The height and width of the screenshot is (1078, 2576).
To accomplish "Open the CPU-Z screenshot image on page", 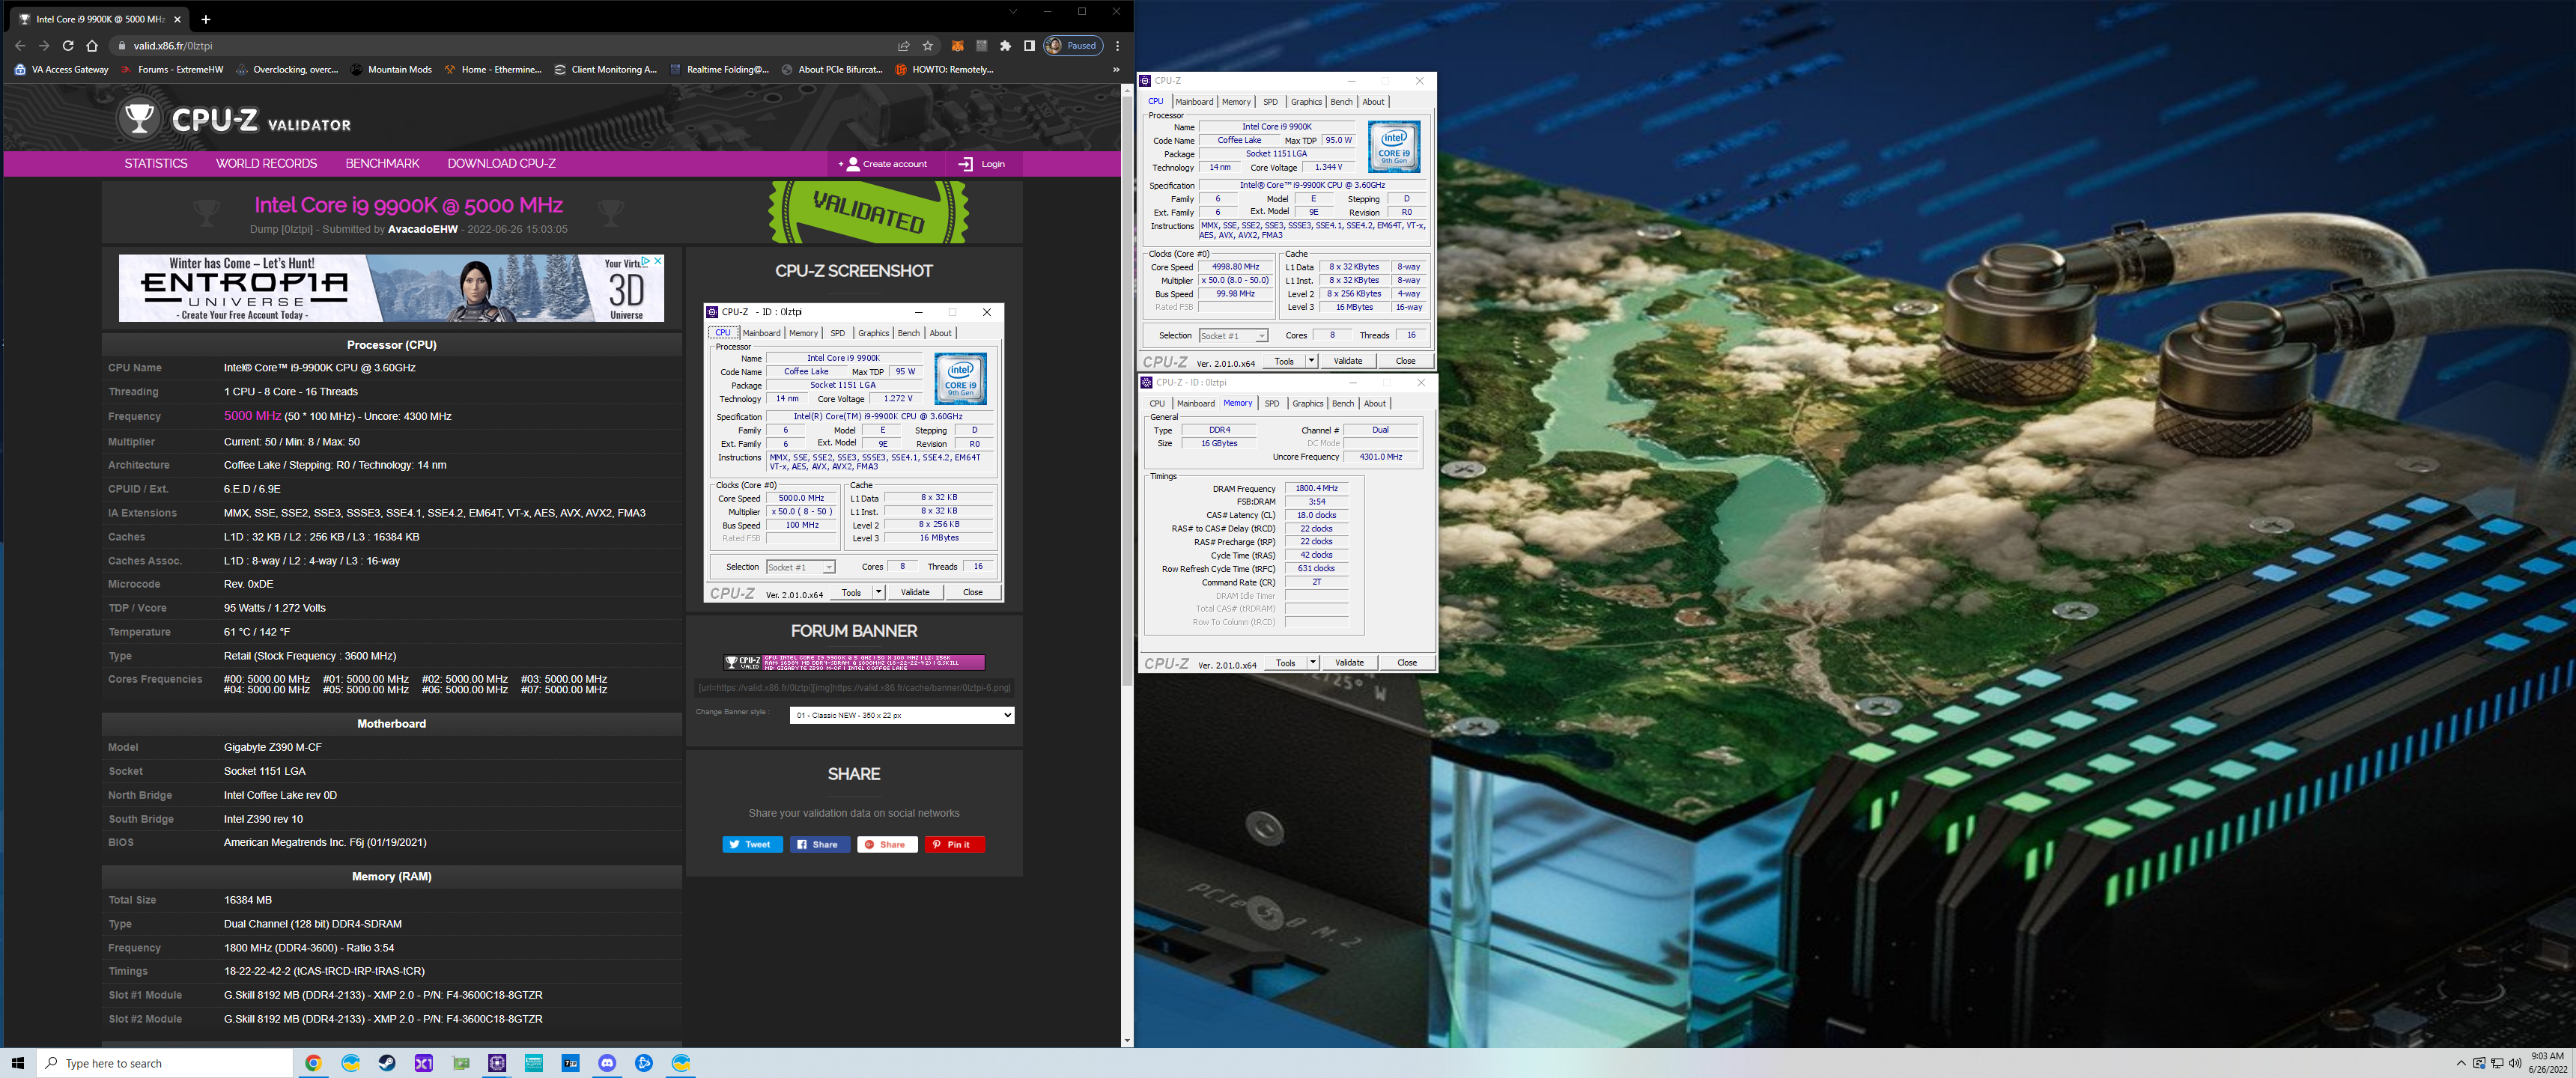I will point(853,452).
